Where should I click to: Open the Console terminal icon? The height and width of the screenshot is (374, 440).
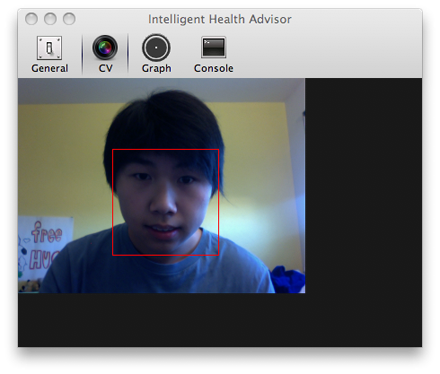213,47
